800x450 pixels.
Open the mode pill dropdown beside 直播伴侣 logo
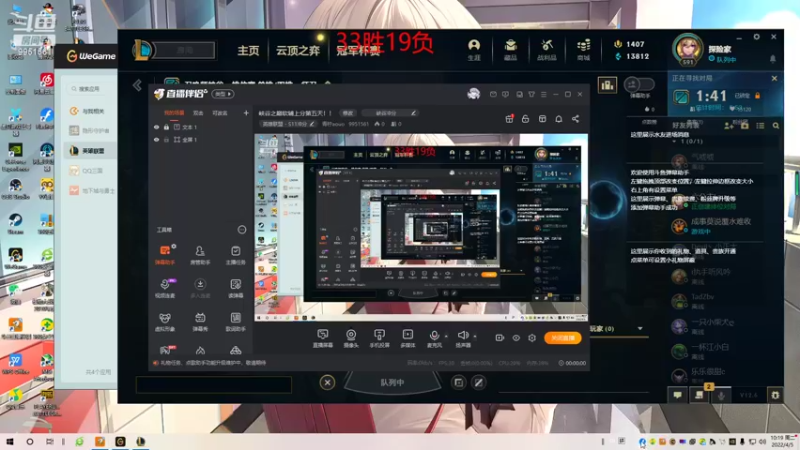coord(223,94)
